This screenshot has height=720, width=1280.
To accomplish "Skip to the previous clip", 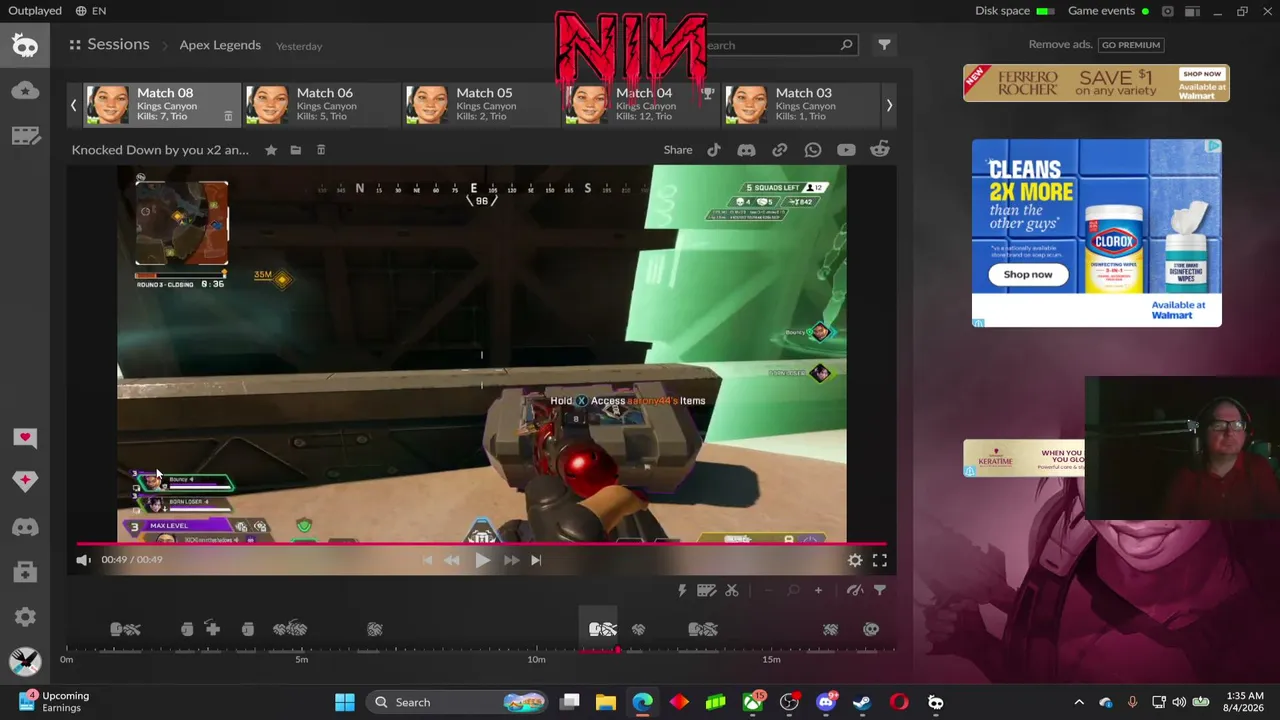I will (x=428, y=560).
